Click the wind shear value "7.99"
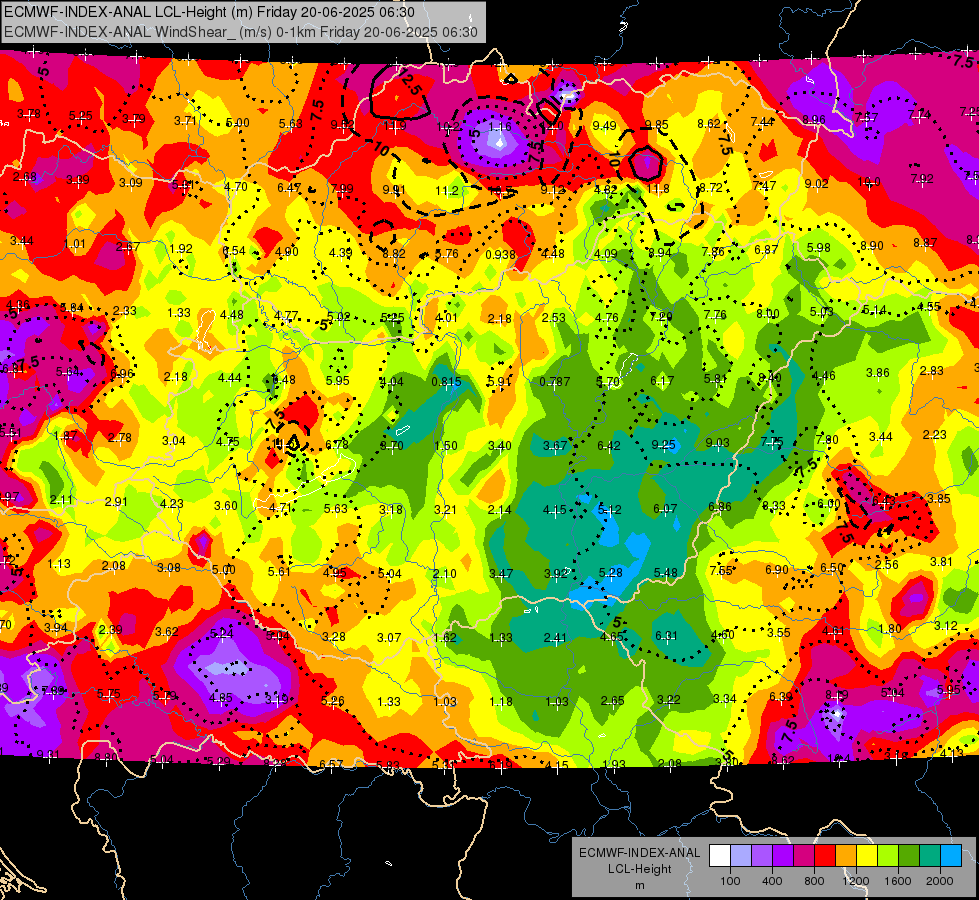The image size is (979, 900). 342,189
